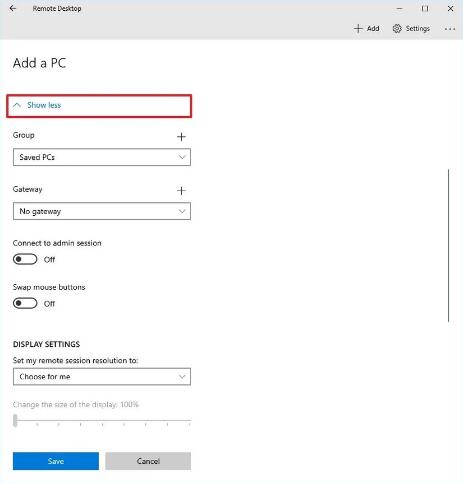Add a new group with plus icon
Image resolution: width=463 pixels, height=483 pixels.
(181, 137)
